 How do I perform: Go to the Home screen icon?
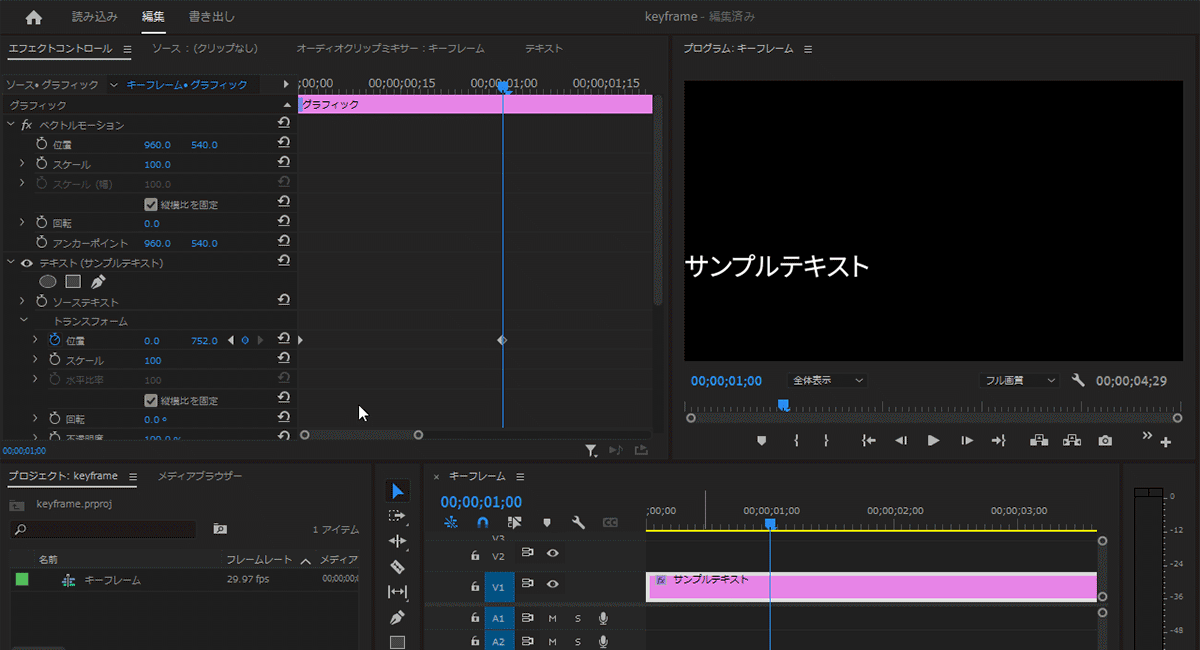[34, 17]
